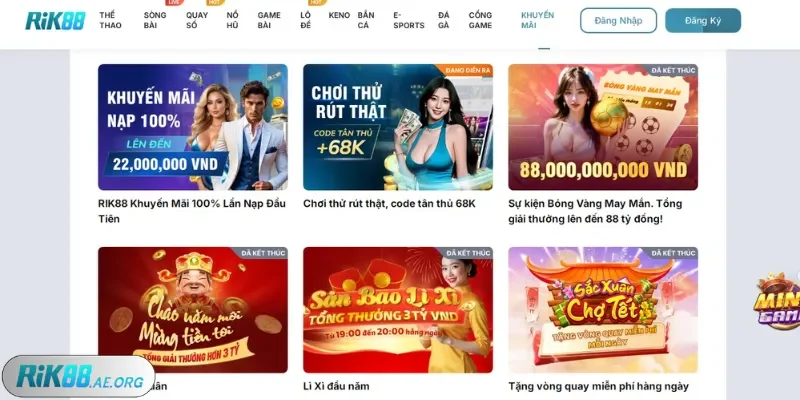This screenshot has height=400, width=800.
Task: Click the Đăng Ký button
Action: [x=703, y=20]
